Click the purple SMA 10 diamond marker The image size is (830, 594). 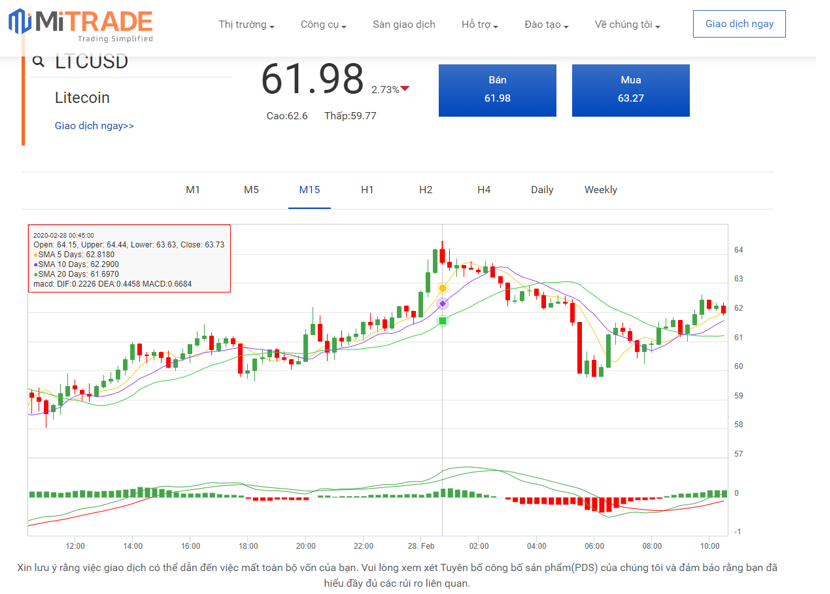click(x=442, y=303)
